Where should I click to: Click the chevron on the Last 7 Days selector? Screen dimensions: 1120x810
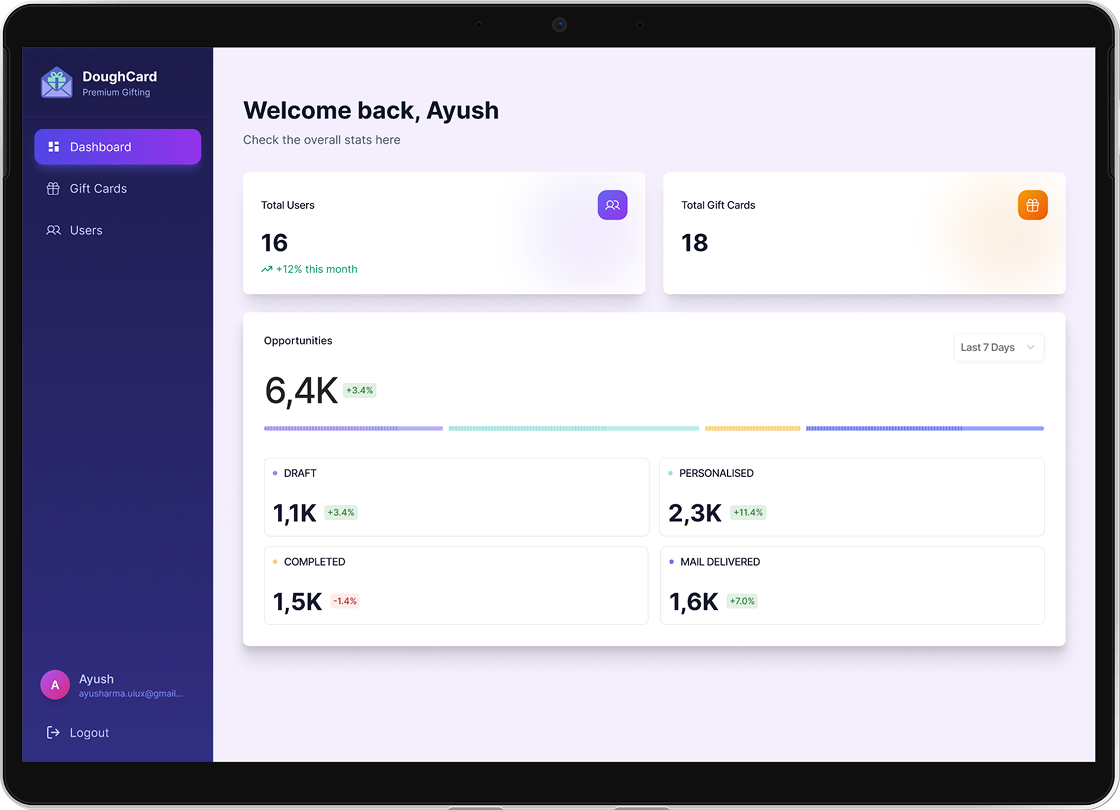1030,347
